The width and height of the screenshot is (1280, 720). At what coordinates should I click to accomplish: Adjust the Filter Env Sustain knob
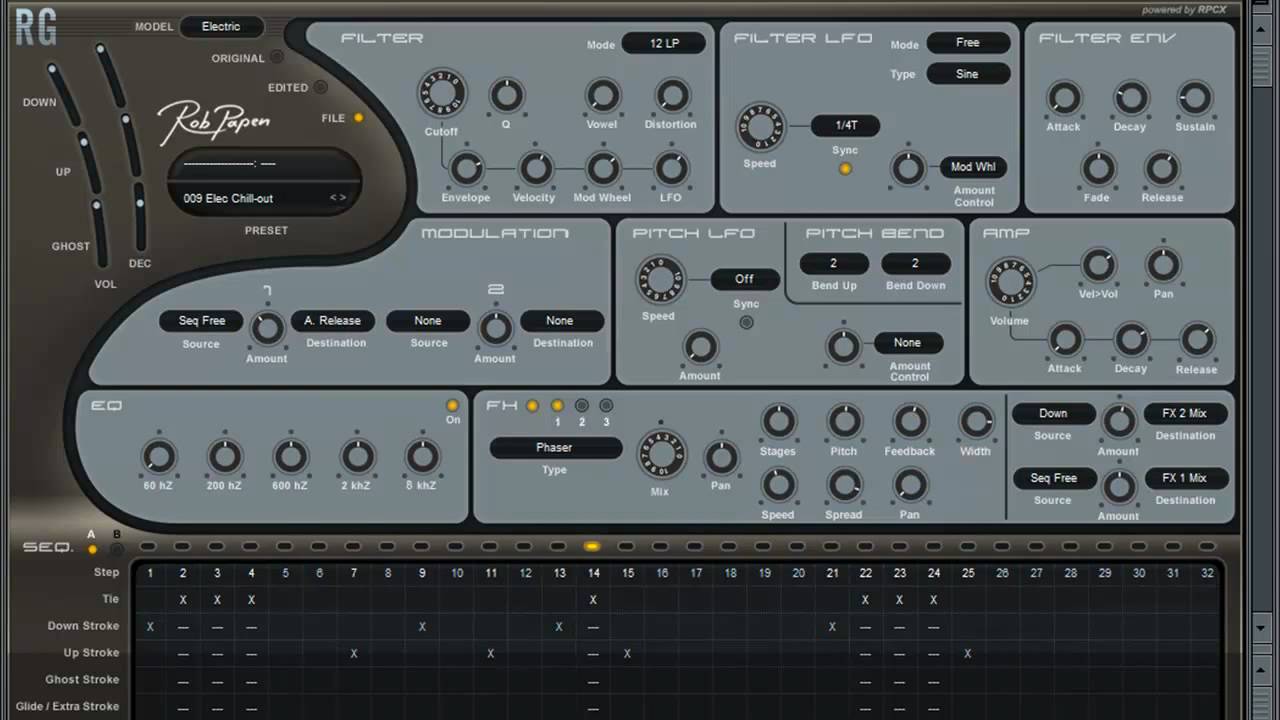click(x=1194, y=98)
